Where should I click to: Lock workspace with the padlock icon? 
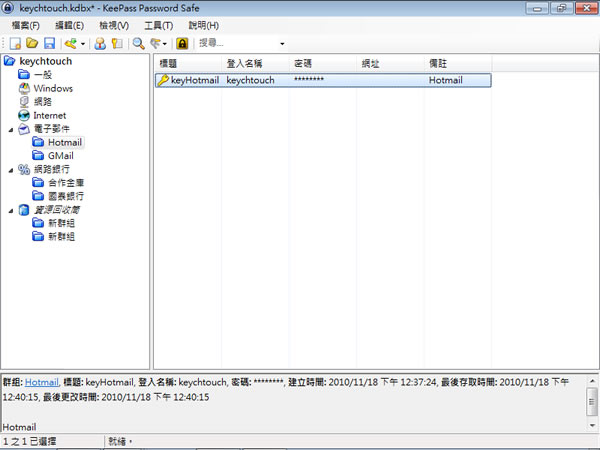(x=182, y=44)
